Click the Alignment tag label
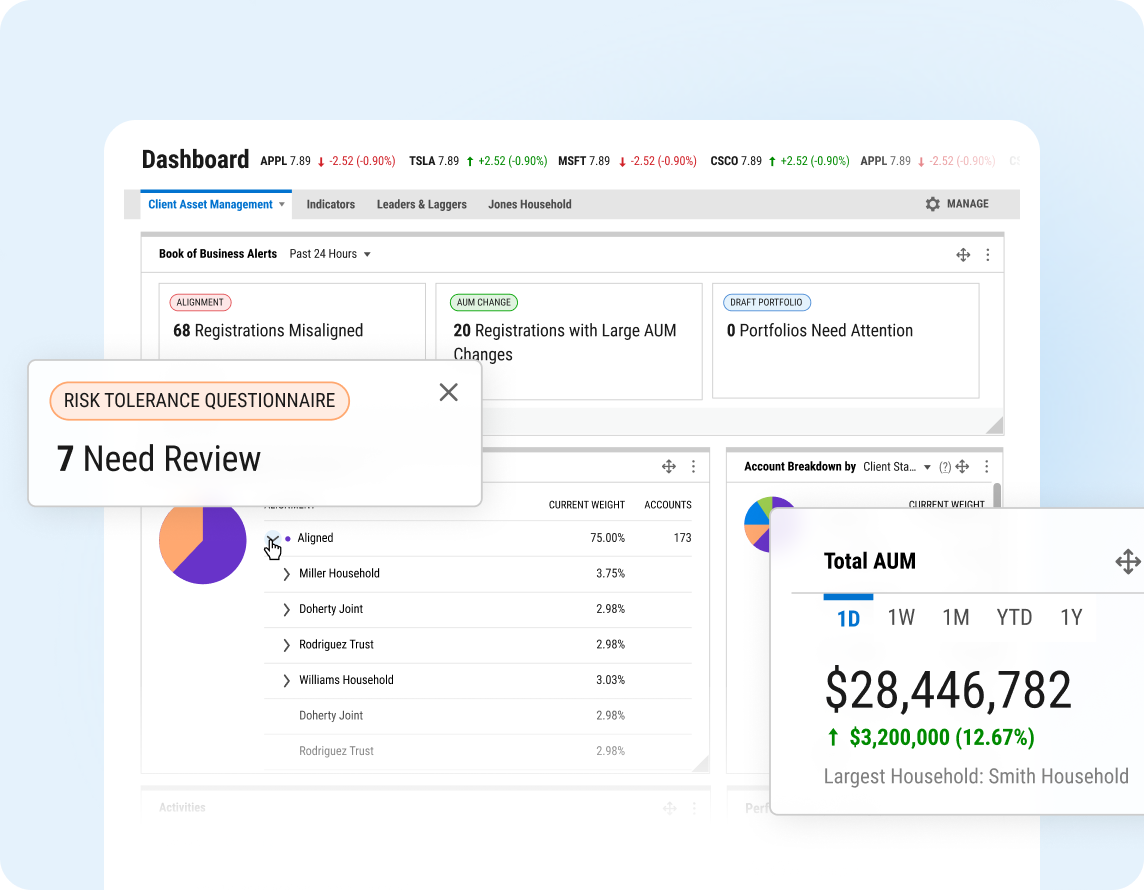Viewport: 1144px width, 890px height. [200, 302]
